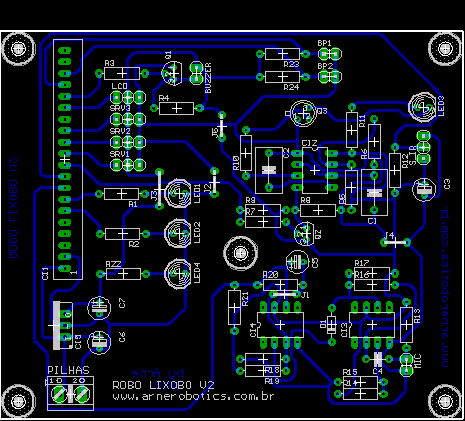Select the R3 resistor body
The image size is (465, 421).
tap(122, 73)
